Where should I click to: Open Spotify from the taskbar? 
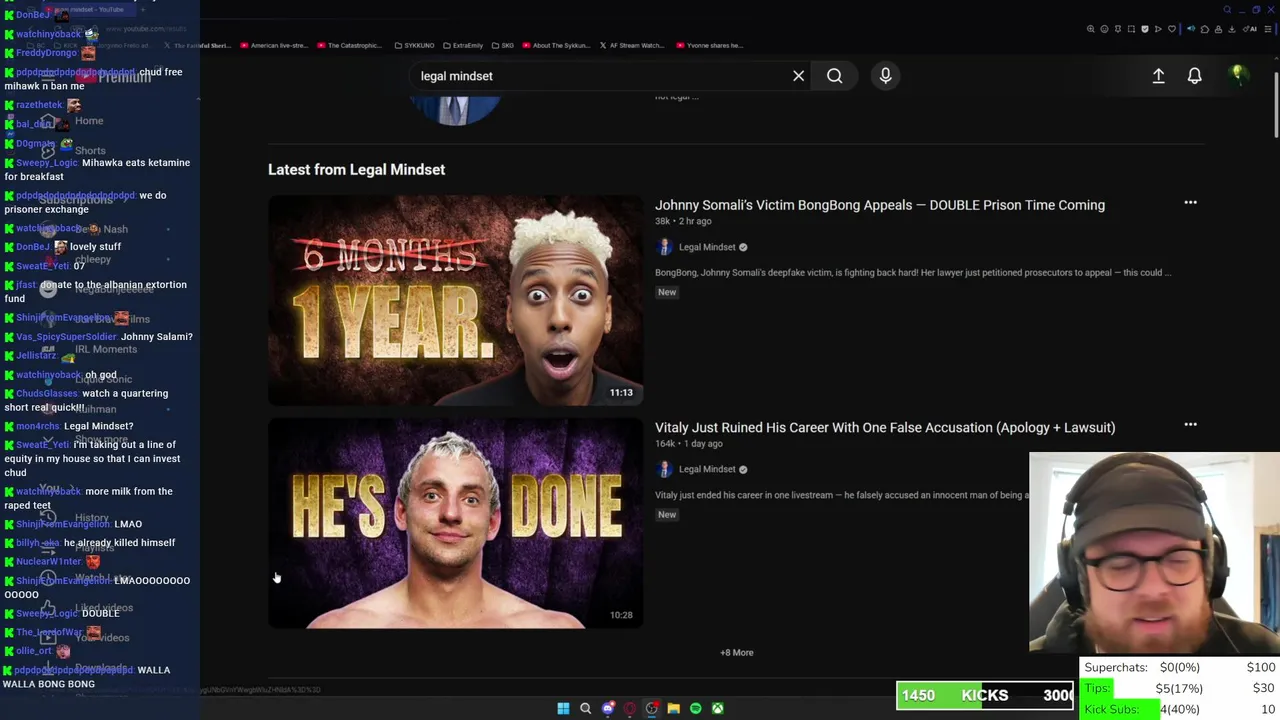(695, 708)
